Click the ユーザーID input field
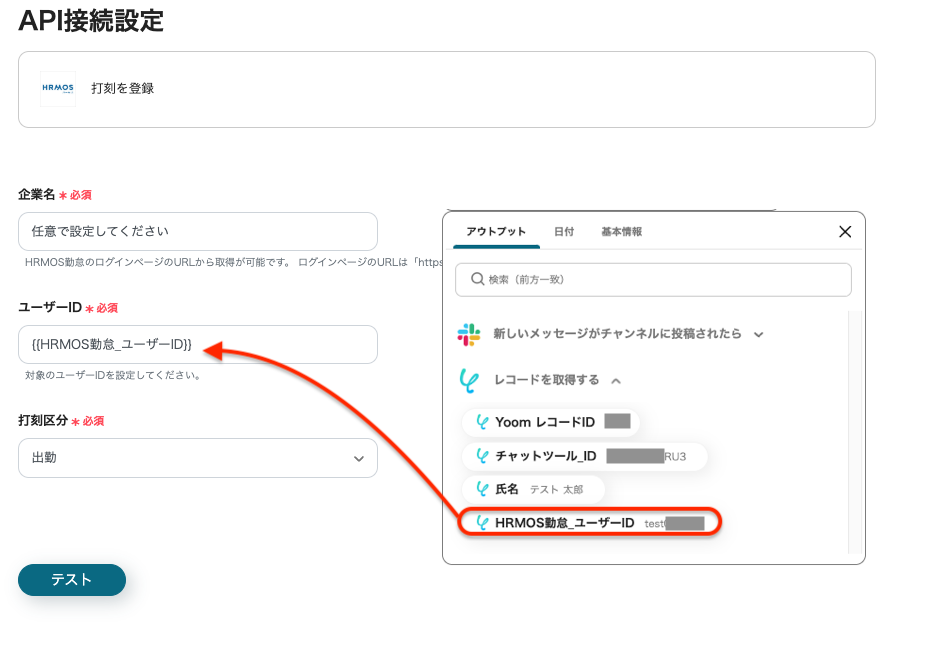Screen dimensions: 944x653 click(197, 344)
